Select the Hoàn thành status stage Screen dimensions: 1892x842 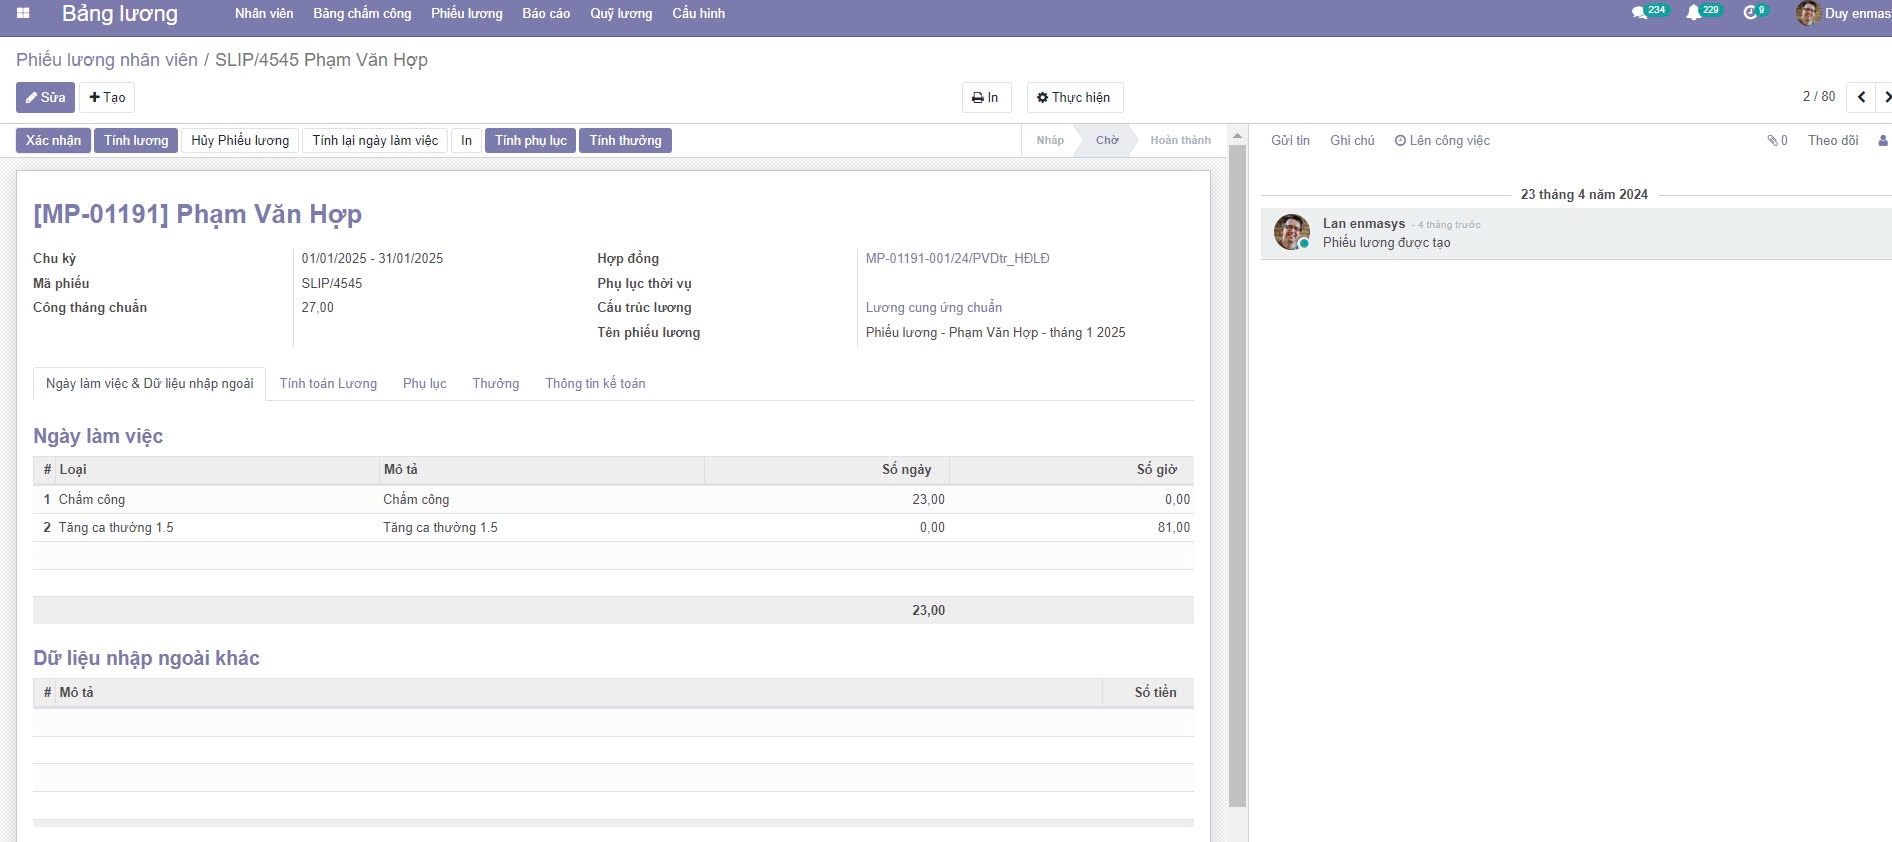1180,141
